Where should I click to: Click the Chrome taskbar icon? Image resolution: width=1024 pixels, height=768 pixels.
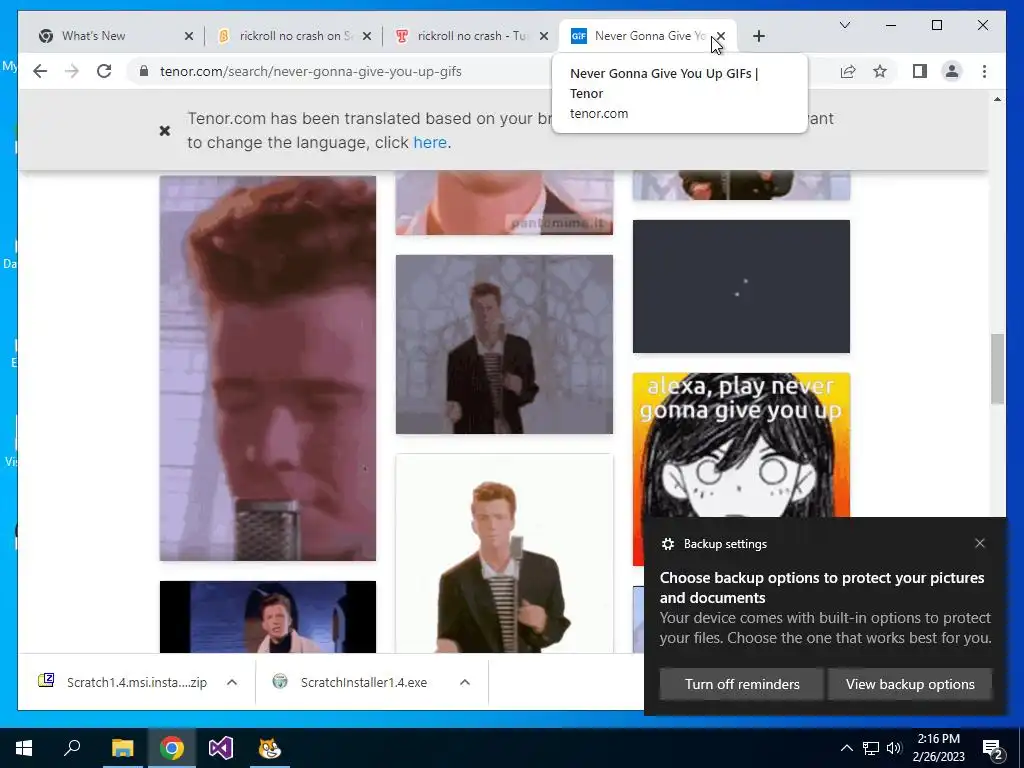click(172, 748)
